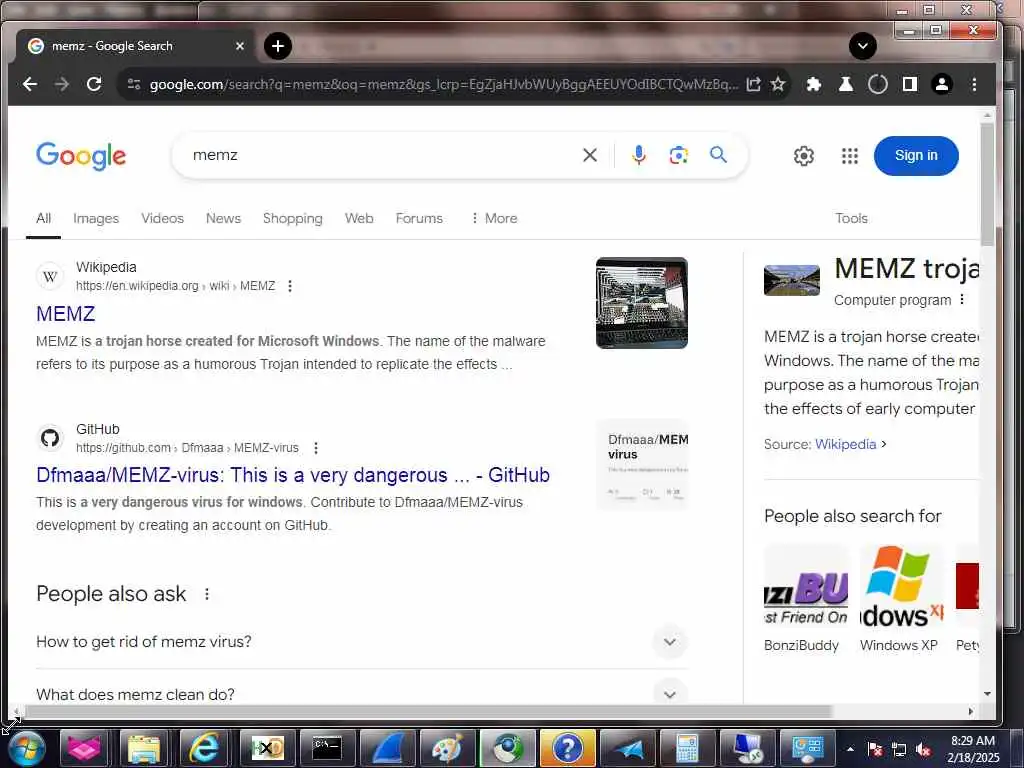1024x768 pixels.
Task: Open the browser extensions puzzle icon
Action: (x=814, y=84)
